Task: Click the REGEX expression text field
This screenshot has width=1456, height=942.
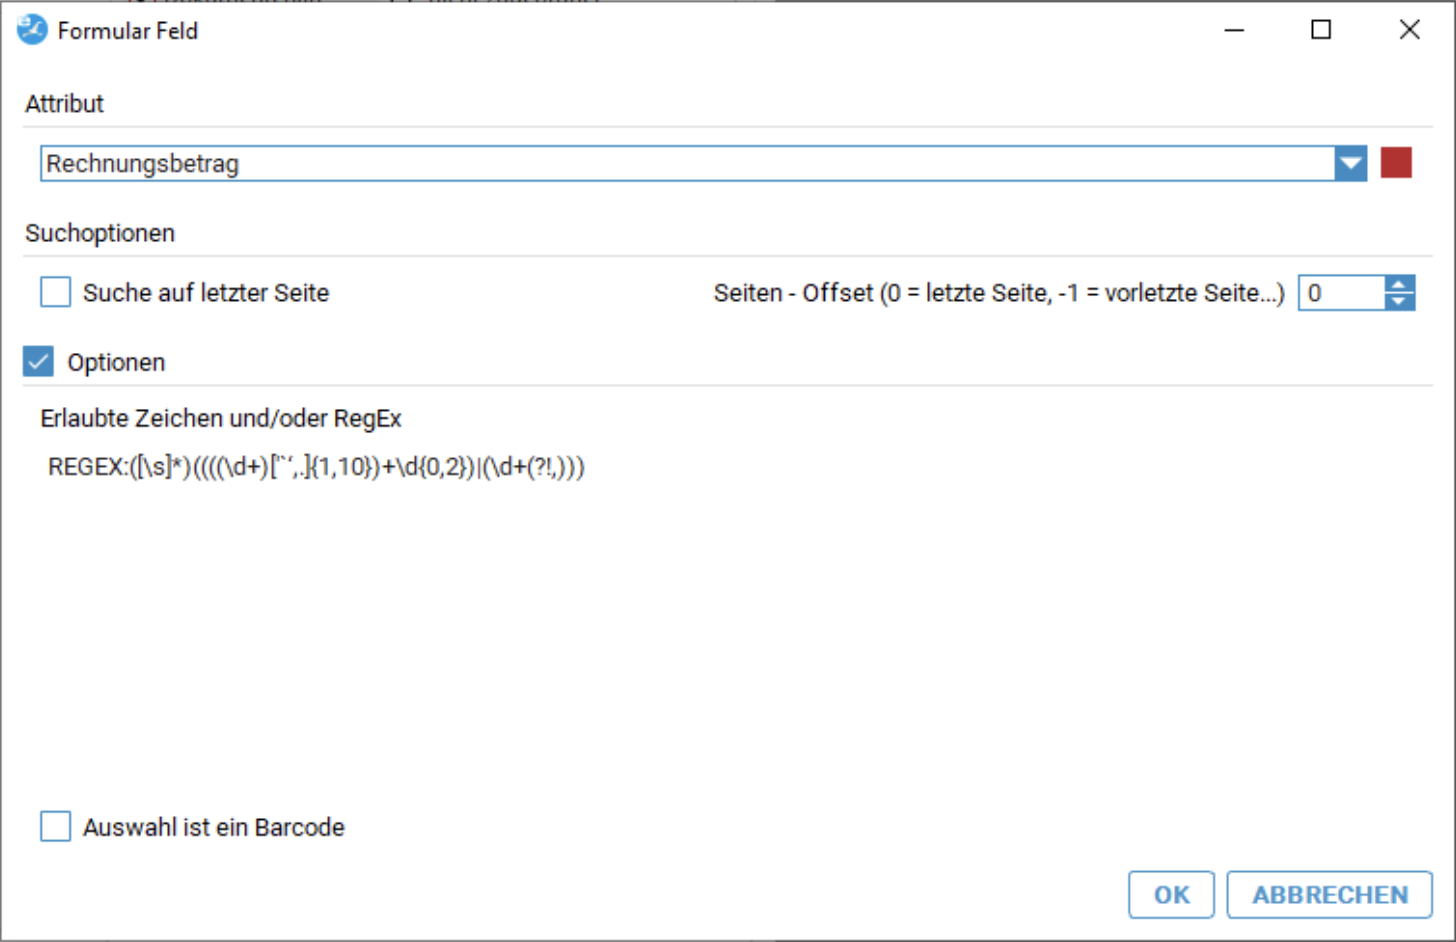Action: [316, 467]
